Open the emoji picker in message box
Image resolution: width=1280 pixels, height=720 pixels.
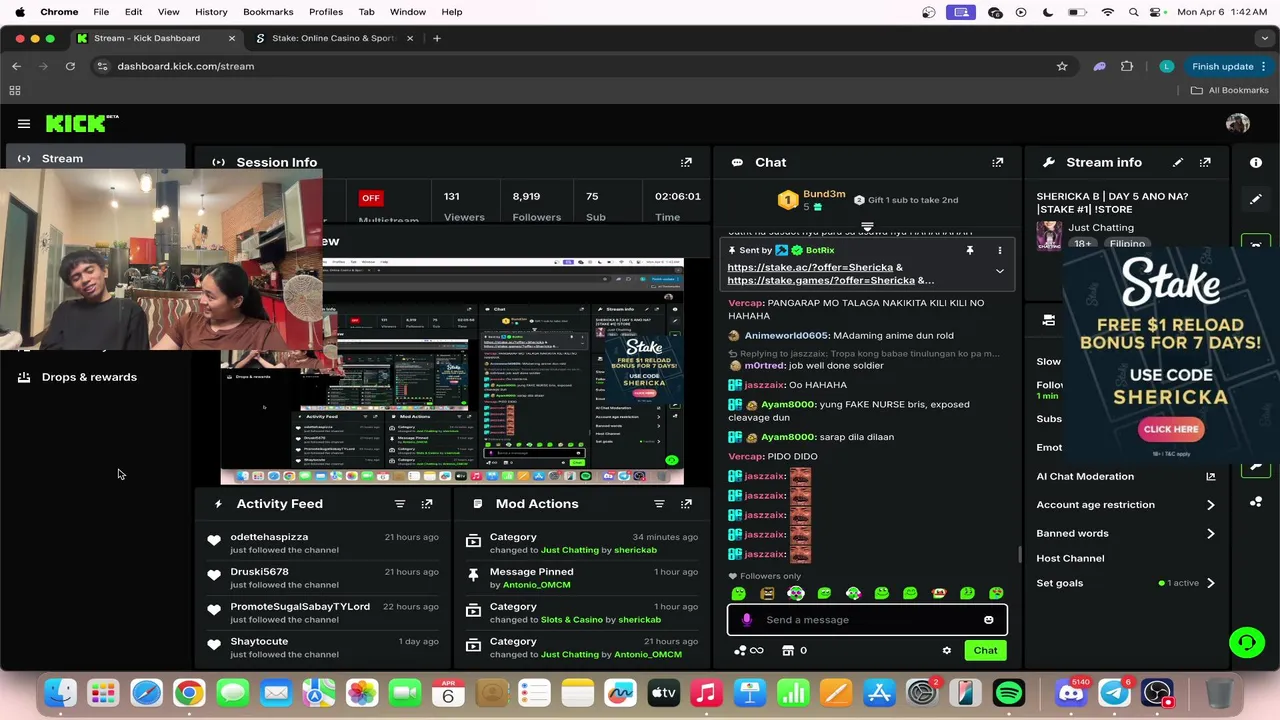[x=989, y=620]
